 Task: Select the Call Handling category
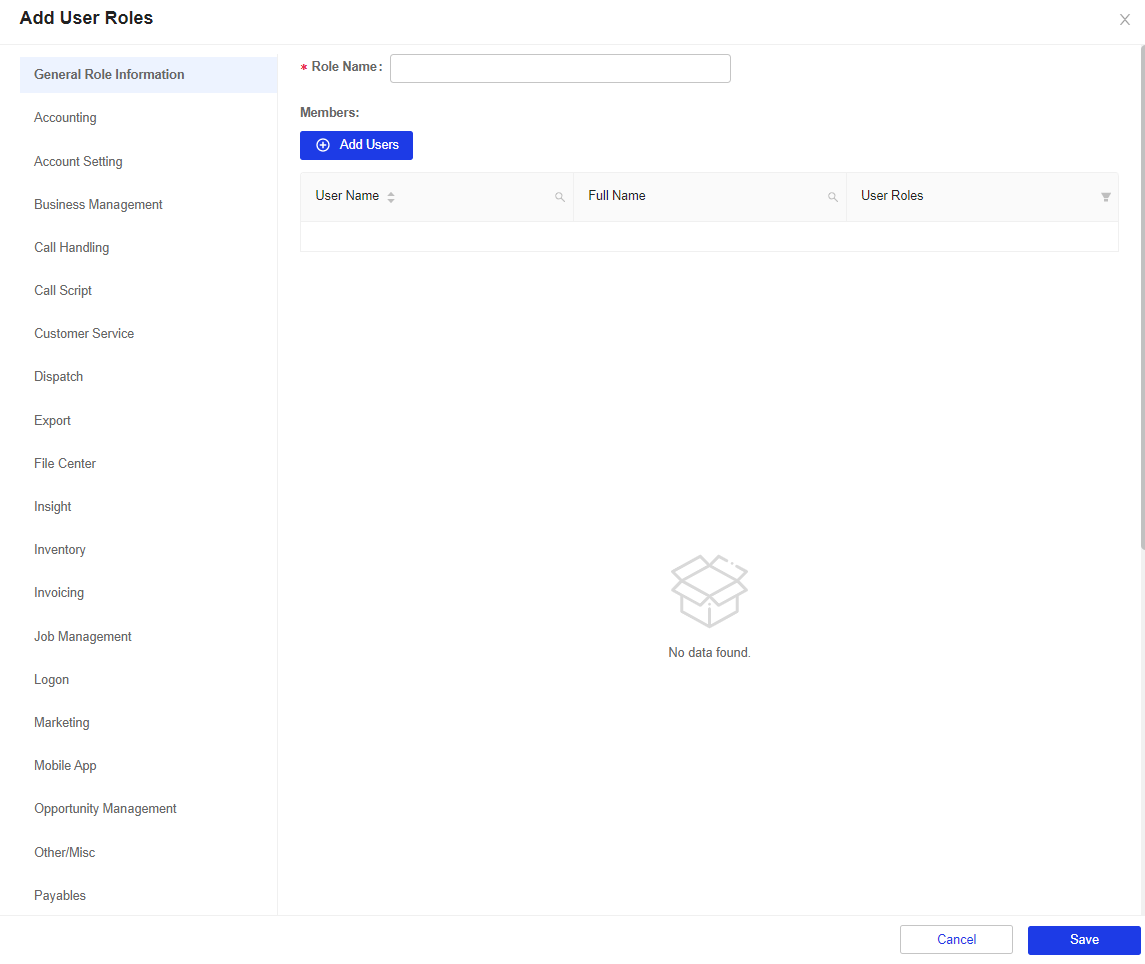pos(71,247)
